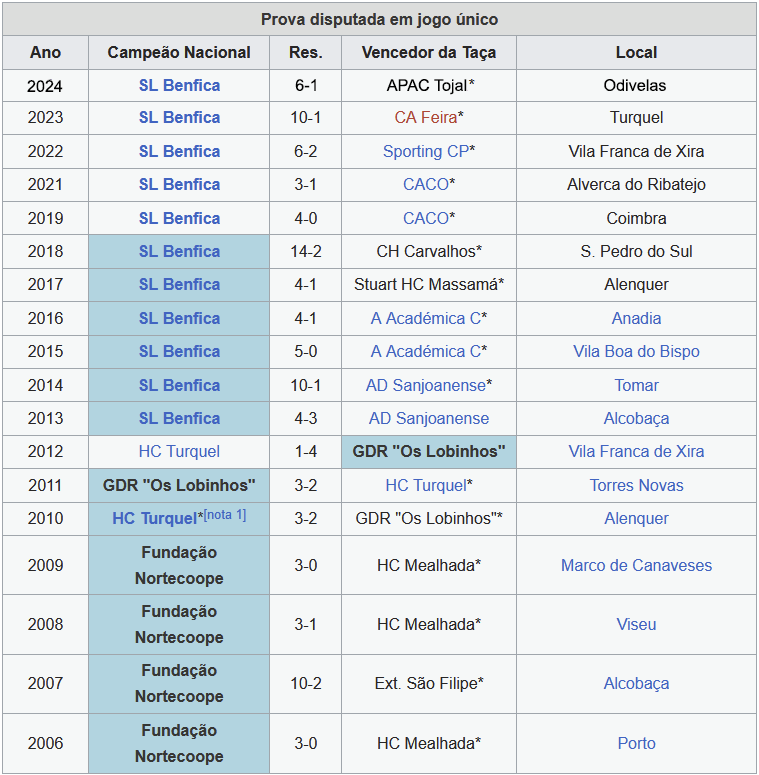
Task: Open the Viseu location link
Action: click(636, 625)
